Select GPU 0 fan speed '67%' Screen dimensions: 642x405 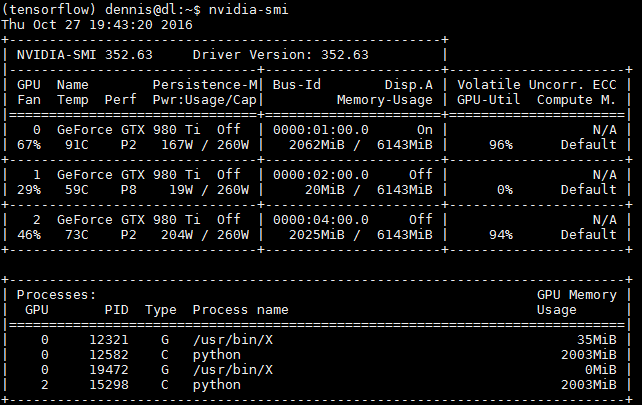click(29, 145)
